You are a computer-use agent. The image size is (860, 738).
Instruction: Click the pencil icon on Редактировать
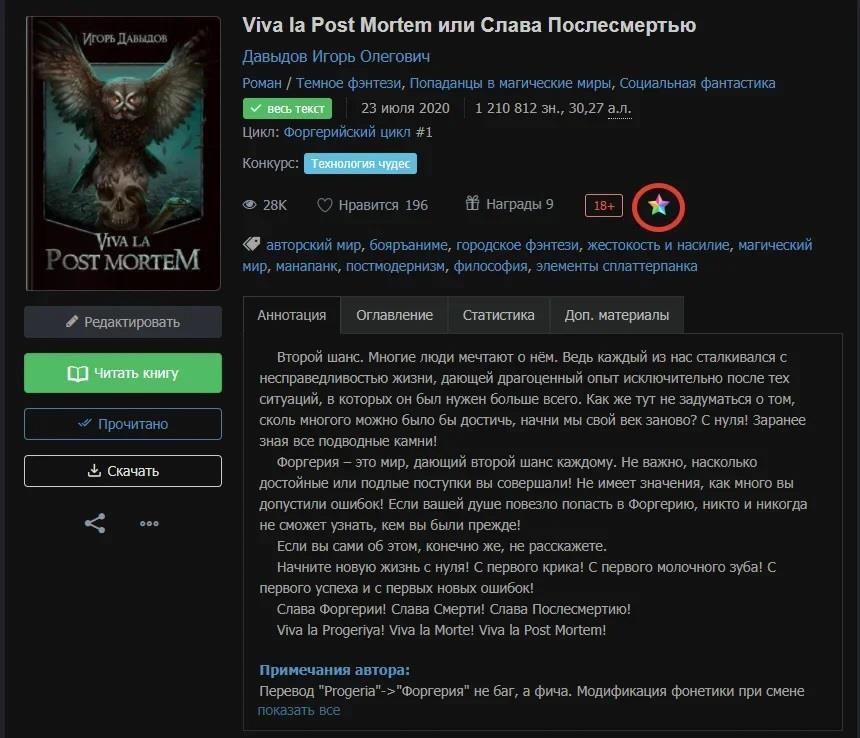[x=72, y=321]
